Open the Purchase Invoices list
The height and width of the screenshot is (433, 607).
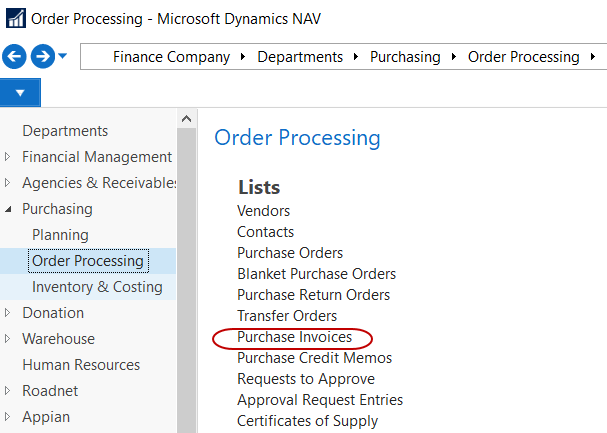click(295, 337)
